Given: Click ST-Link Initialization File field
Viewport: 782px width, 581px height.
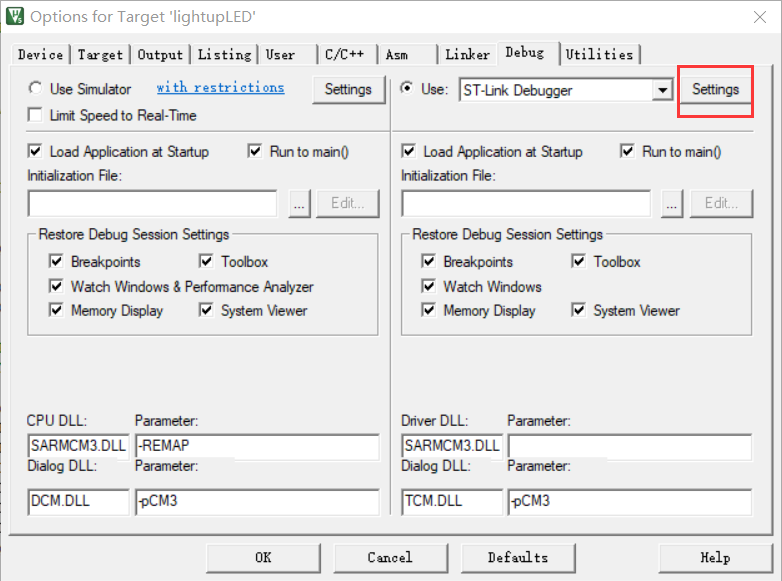Looking at the screenshot, I should [526, 203].
